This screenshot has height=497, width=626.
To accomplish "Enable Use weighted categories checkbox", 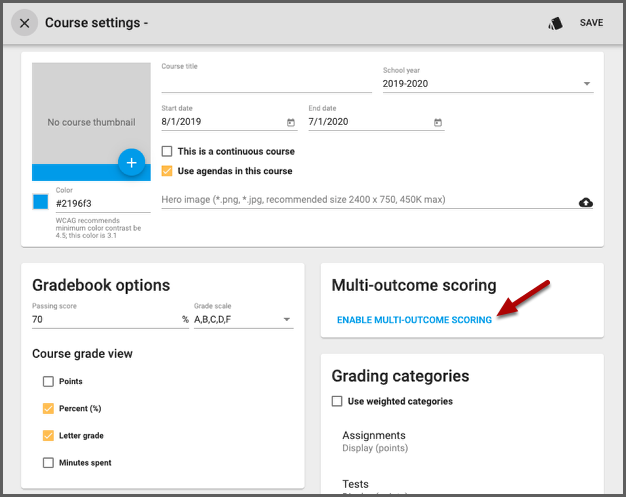I will tap(337, 401).
